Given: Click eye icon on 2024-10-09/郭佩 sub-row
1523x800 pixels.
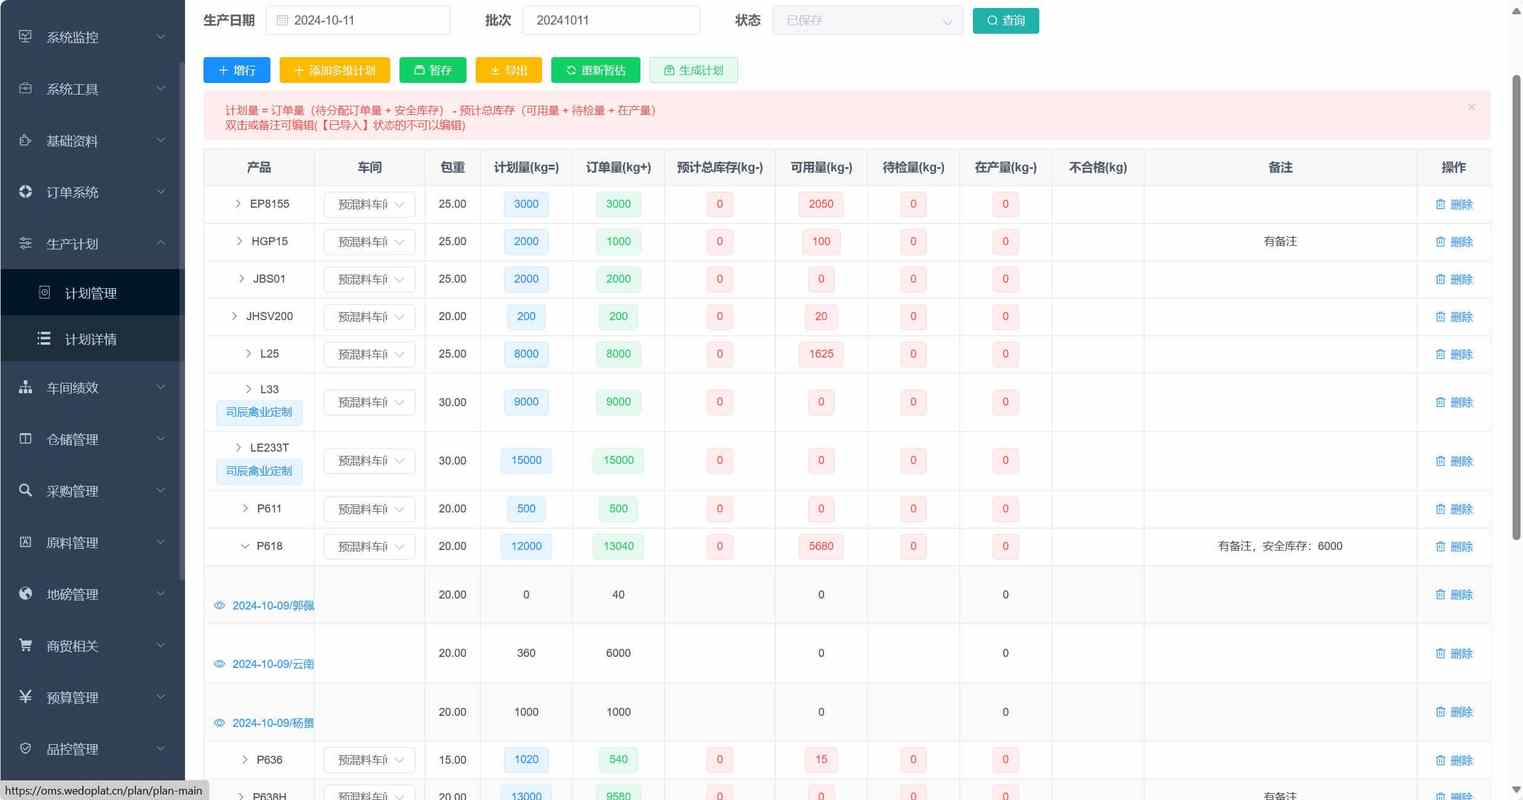Looking at the screenshot, I should point(219,605).
